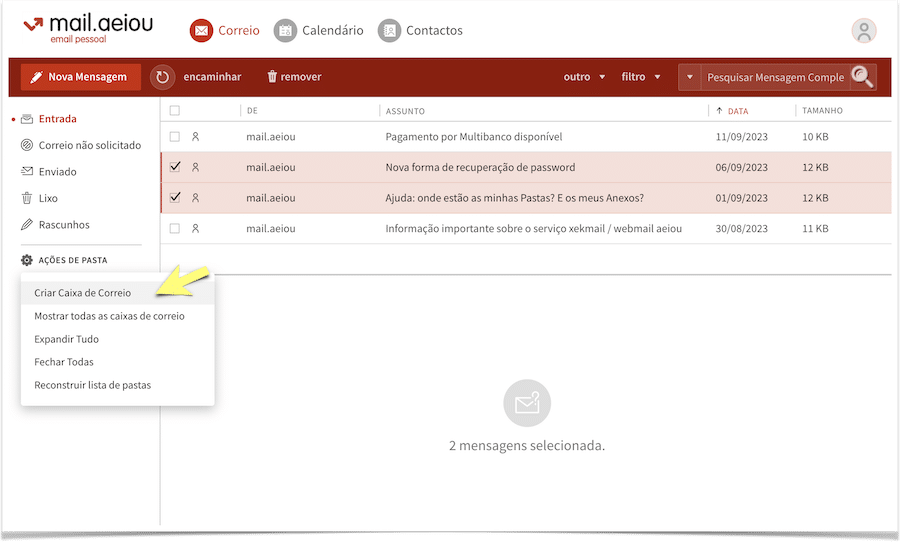The height and width of the screenshot is (542, 900).
Task: Uncheck the Nova forma de recuperação checkbox
Action: [x=175, y=167]
